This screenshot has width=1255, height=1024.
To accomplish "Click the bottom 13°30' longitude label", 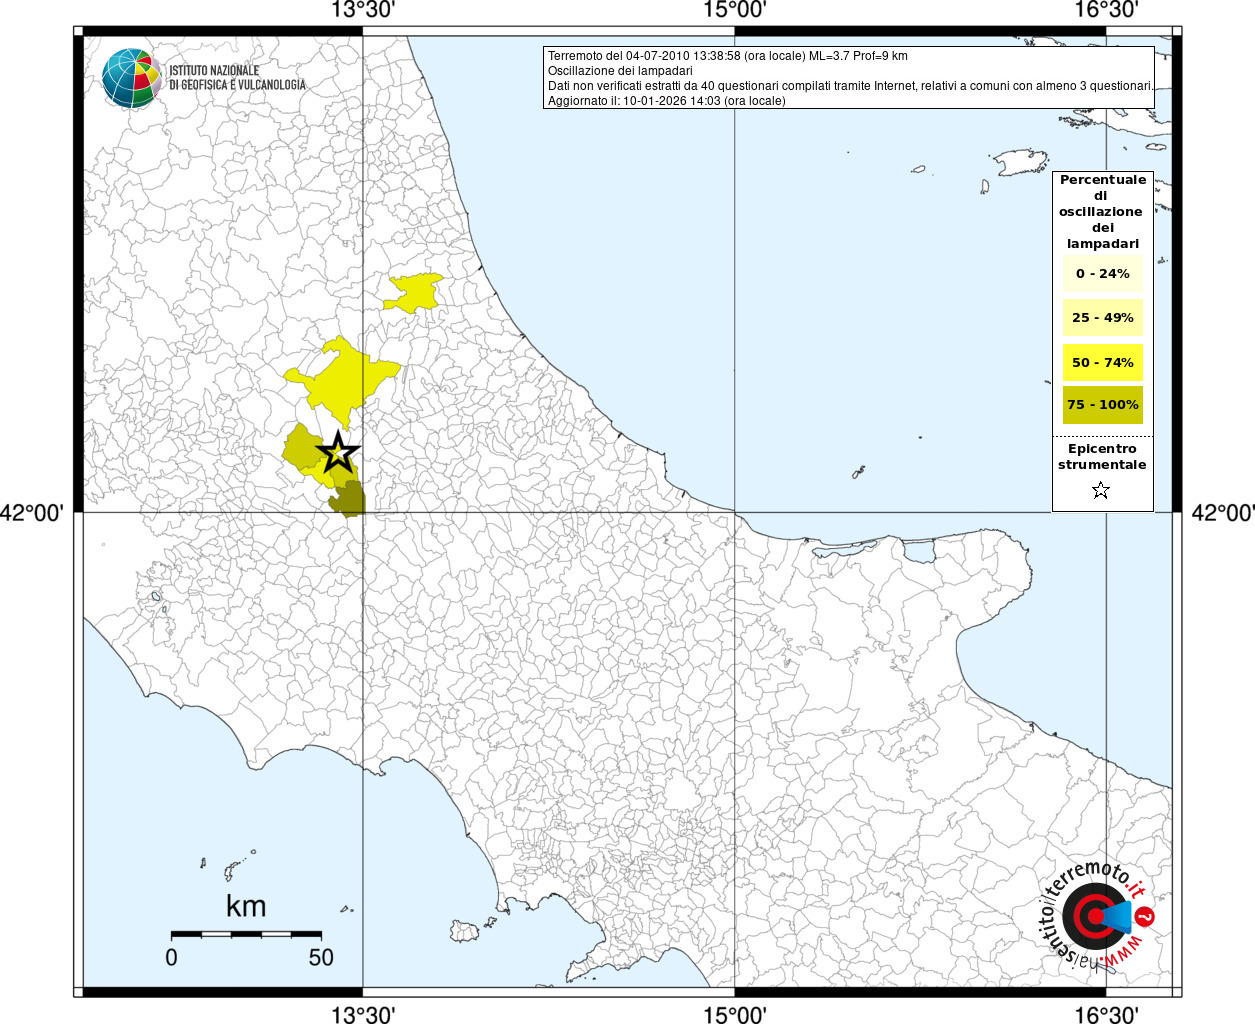I will pos(363,1014).
